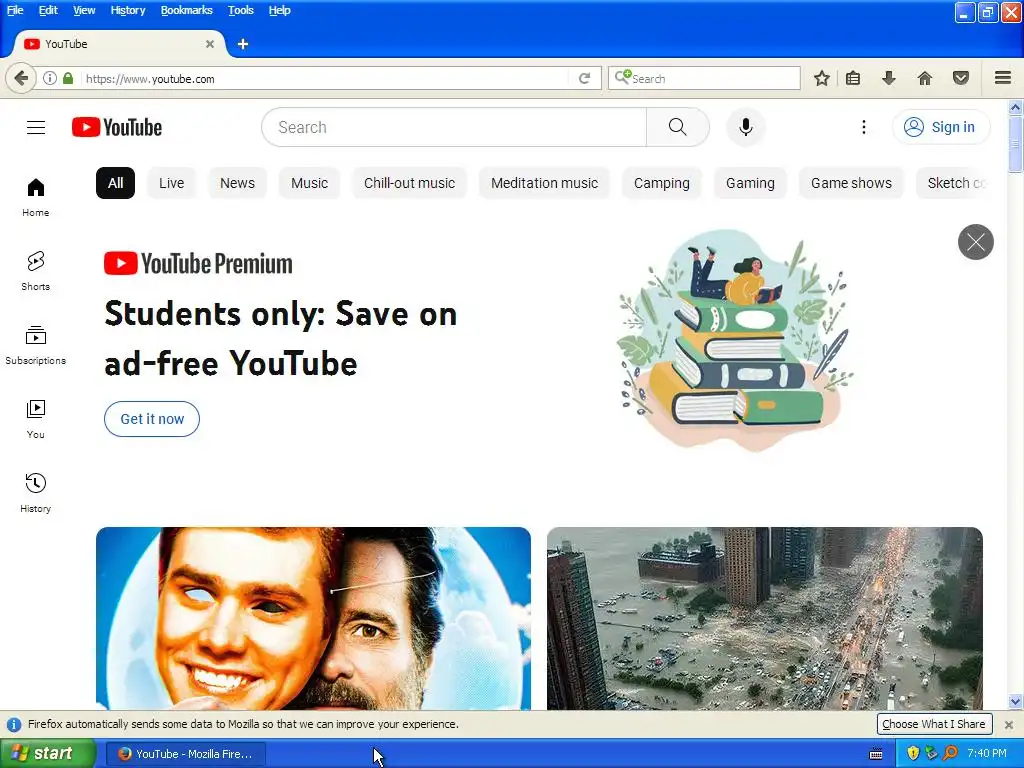The height and width of the screenshot is (768, 1024).
Task: Go back with browser back arrow
Action: coord(21,79)
